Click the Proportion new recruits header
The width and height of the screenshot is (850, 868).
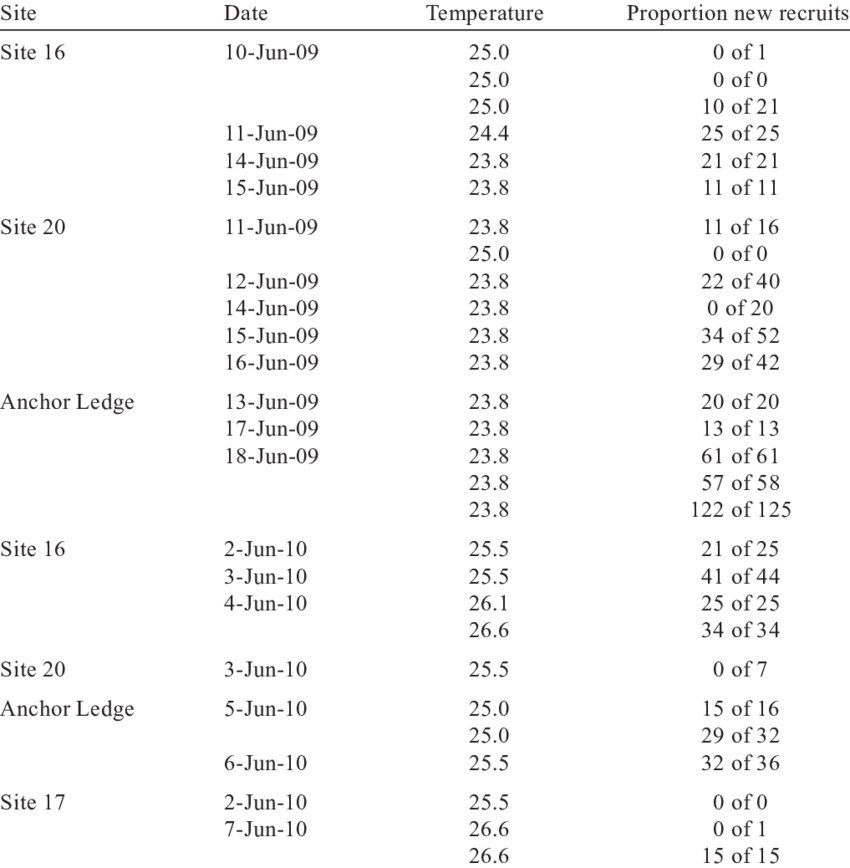click(x=737, y=14)
